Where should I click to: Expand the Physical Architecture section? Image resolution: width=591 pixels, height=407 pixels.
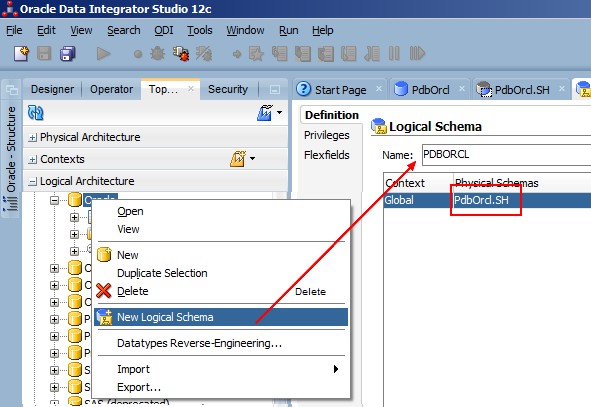33,138
